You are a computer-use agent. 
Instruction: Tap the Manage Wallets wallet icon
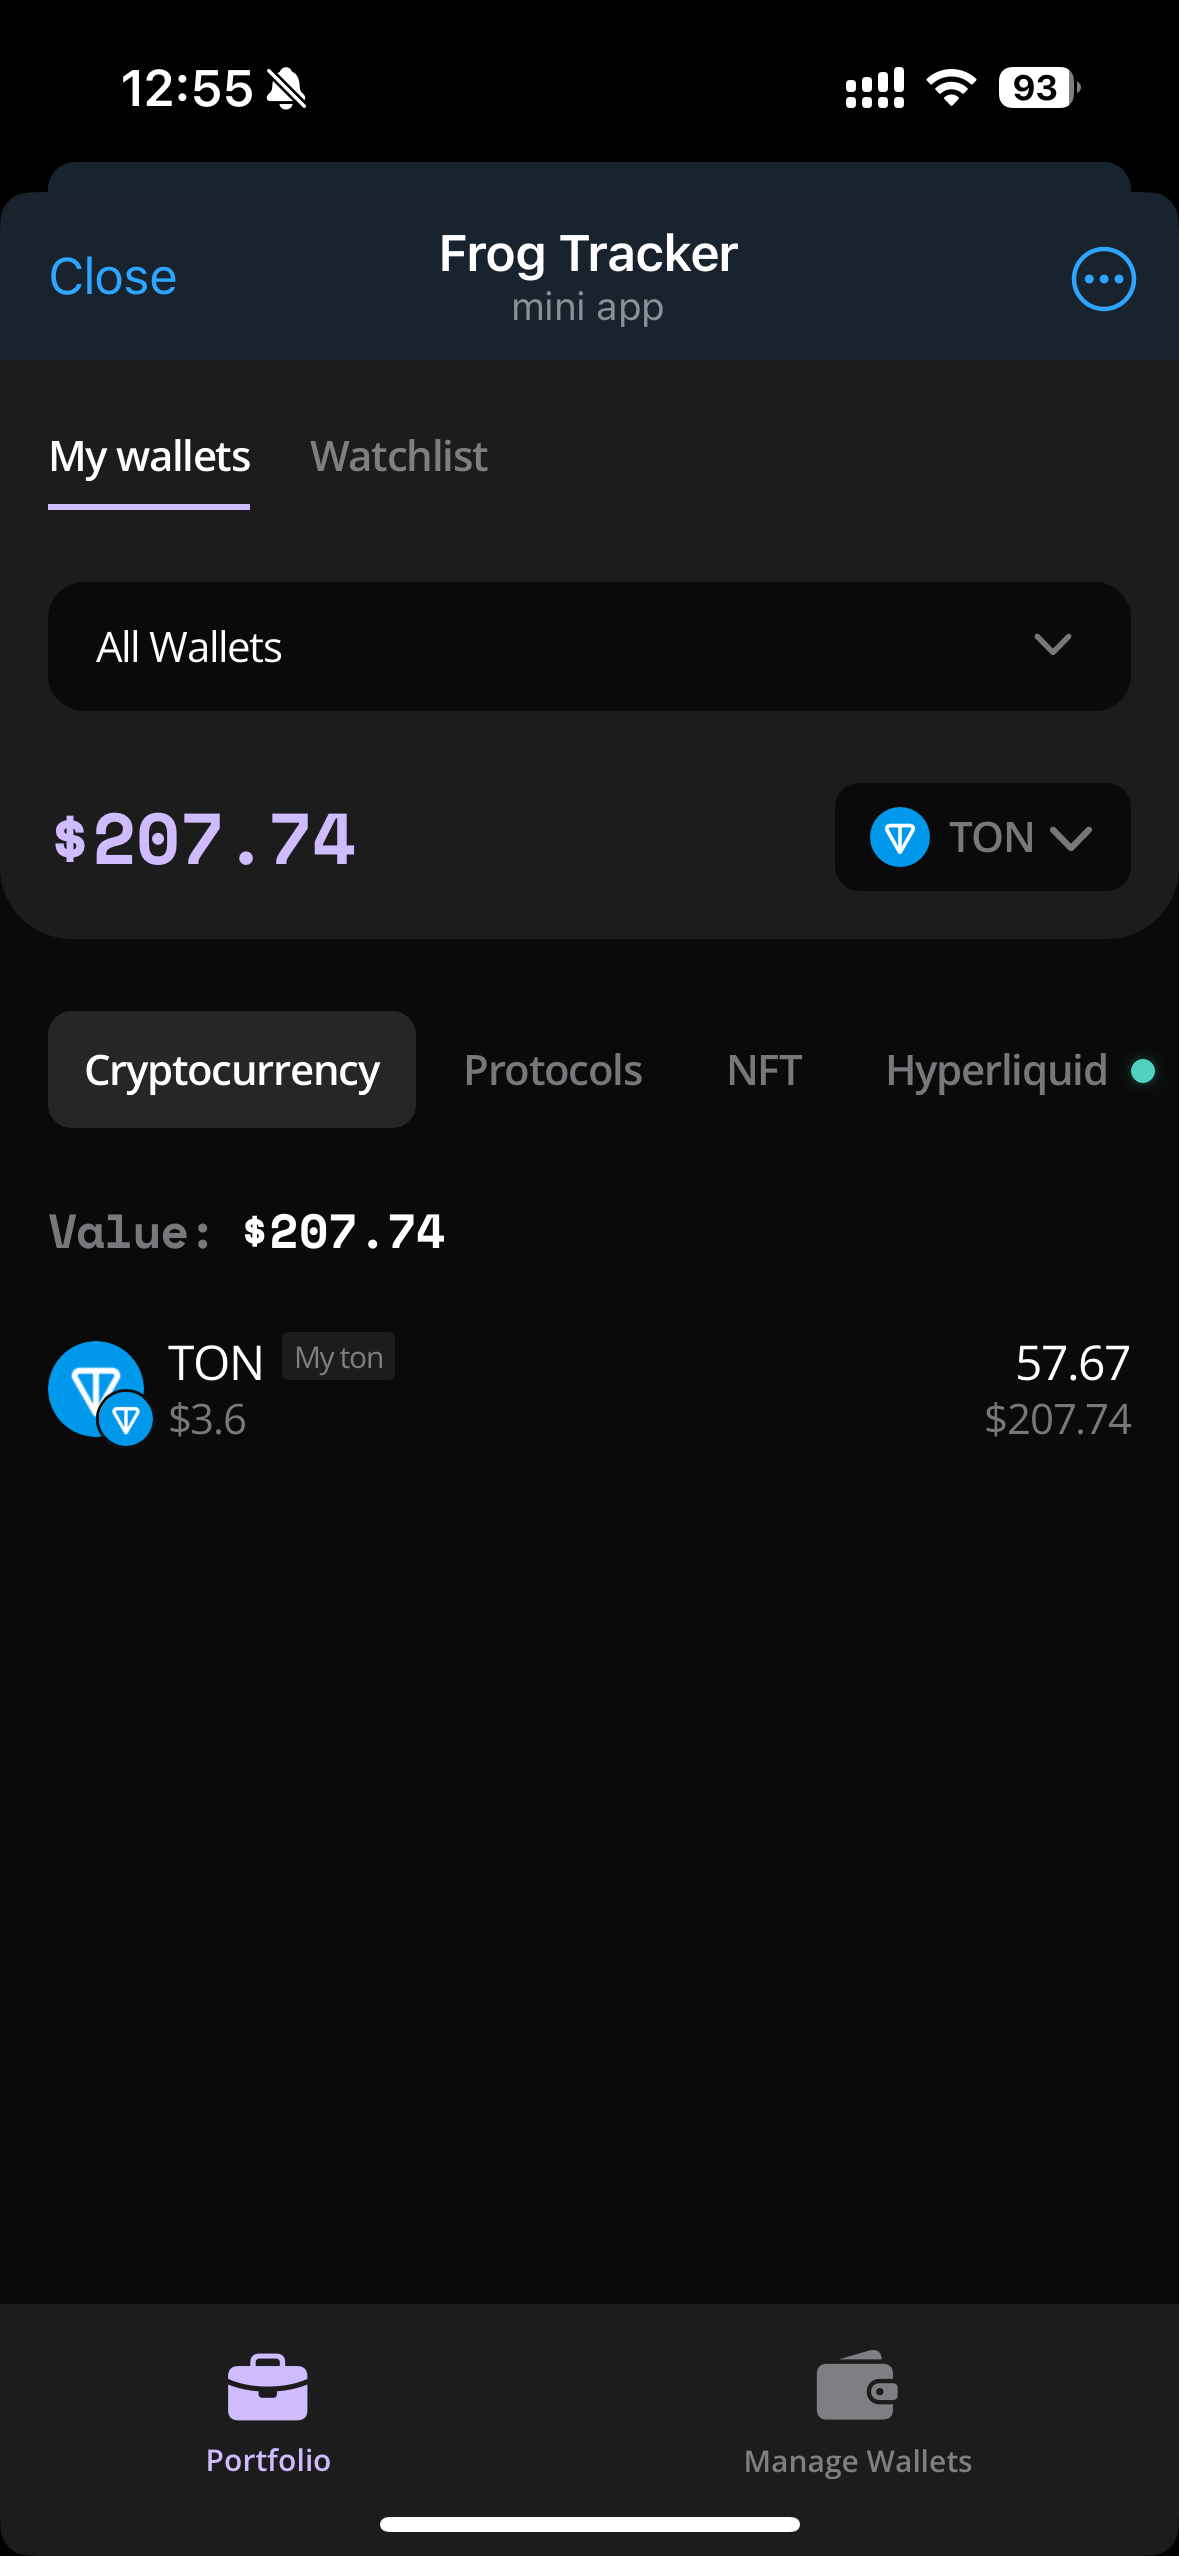[857, 2387]
